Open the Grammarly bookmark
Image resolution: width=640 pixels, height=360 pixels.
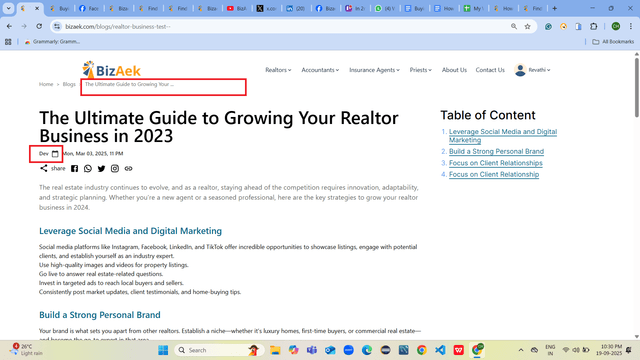tap(52, 42)
